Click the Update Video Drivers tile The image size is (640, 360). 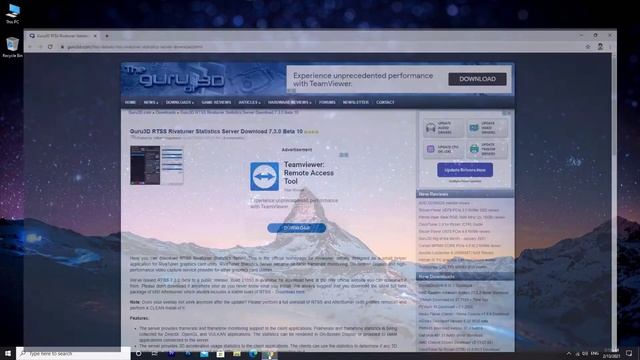(487, 128)
